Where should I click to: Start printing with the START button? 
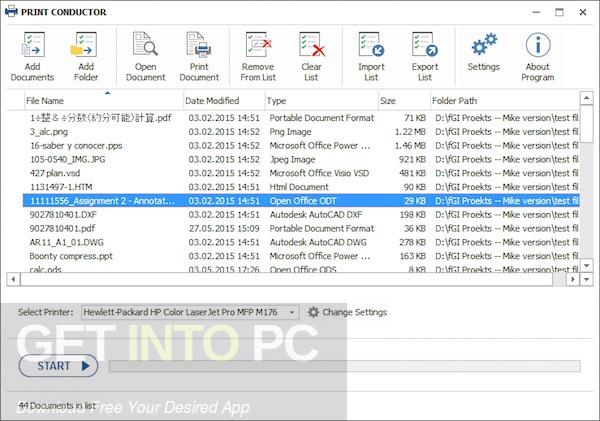click(58, 366)
